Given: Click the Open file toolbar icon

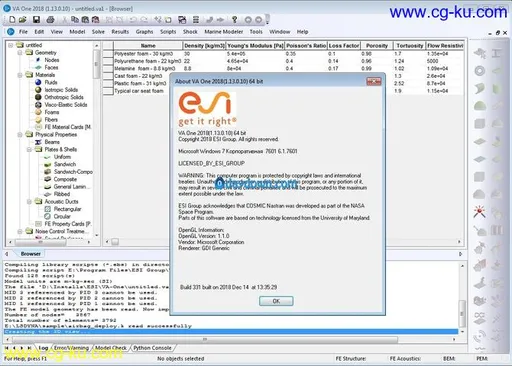Looking at the screenshot, I should (22, 20).
